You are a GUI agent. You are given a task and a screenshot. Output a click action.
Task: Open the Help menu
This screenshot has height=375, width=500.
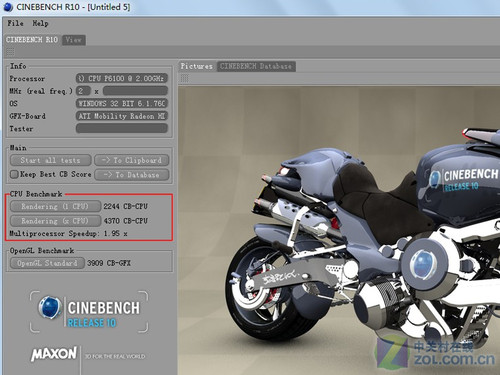point(40,23)
